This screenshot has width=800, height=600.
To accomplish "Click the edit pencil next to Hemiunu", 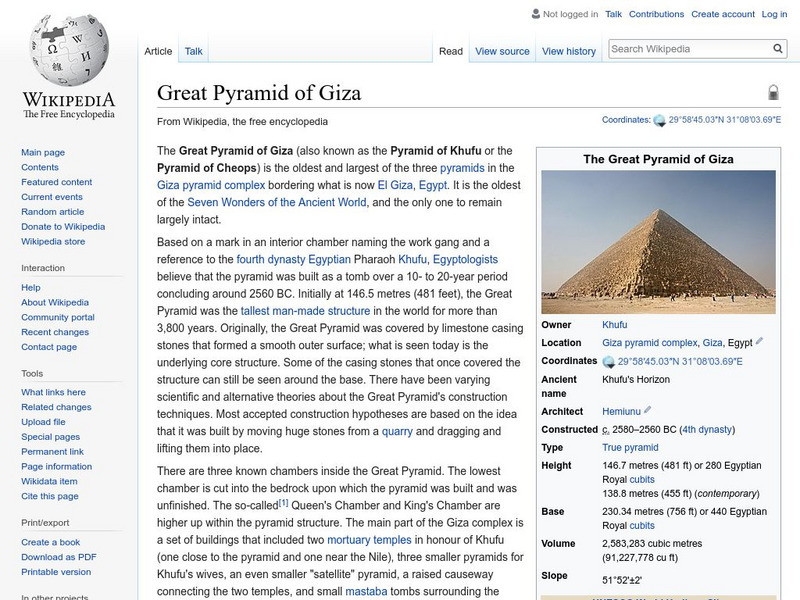I will click(x=647, y=410).
